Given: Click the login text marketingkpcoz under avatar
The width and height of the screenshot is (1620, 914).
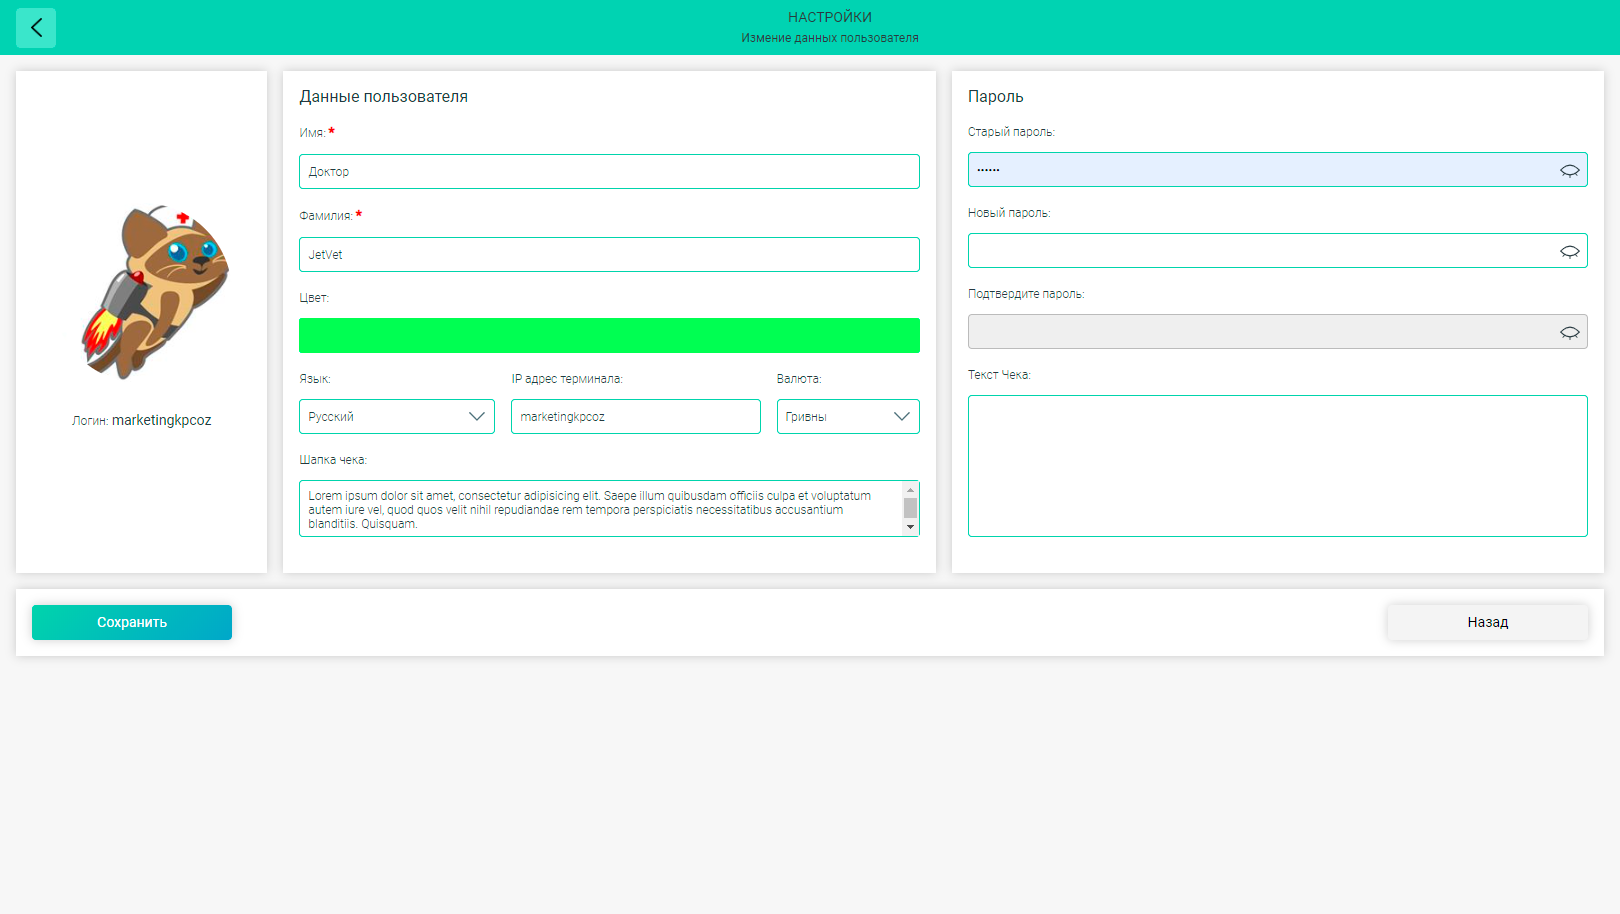Looking at the screenshot, I should tap(162, 420).
